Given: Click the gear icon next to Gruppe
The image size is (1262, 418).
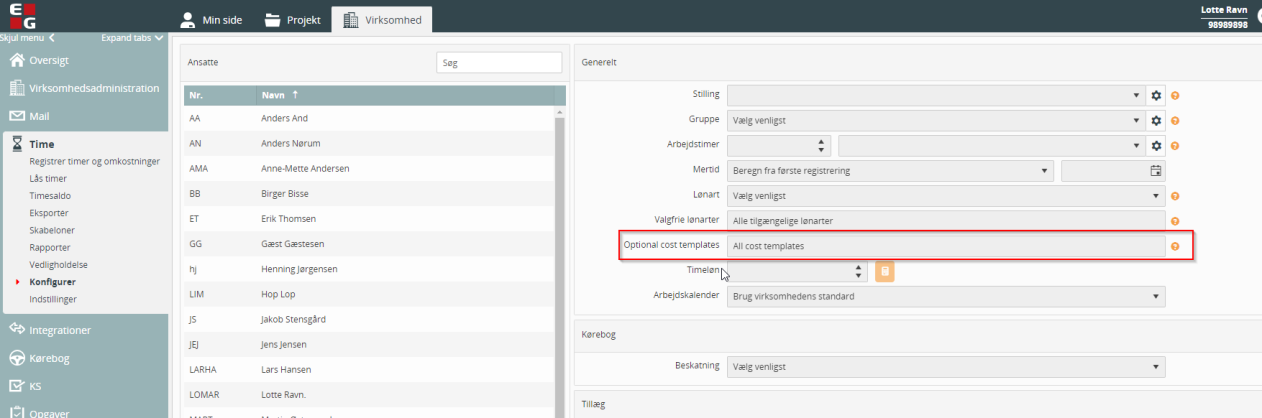Looking at the screenshot, I should 1156,120.
